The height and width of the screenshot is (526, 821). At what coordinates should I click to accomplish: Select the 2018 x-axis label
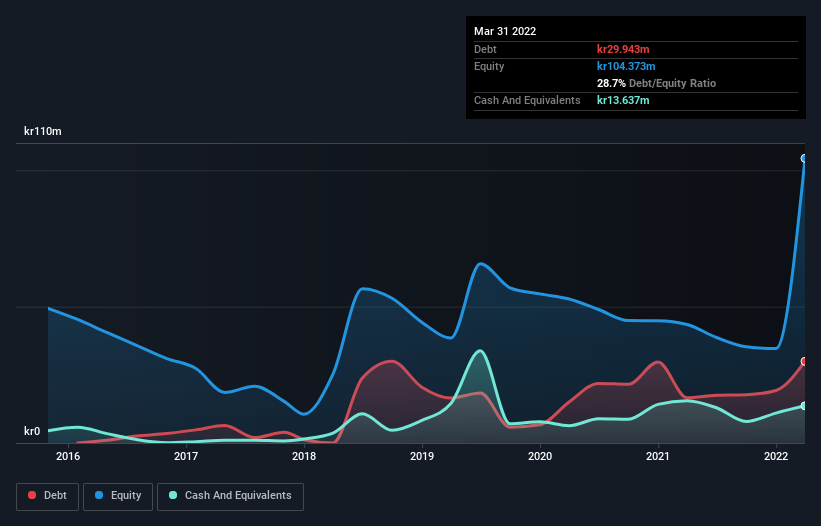coord(304,456)
